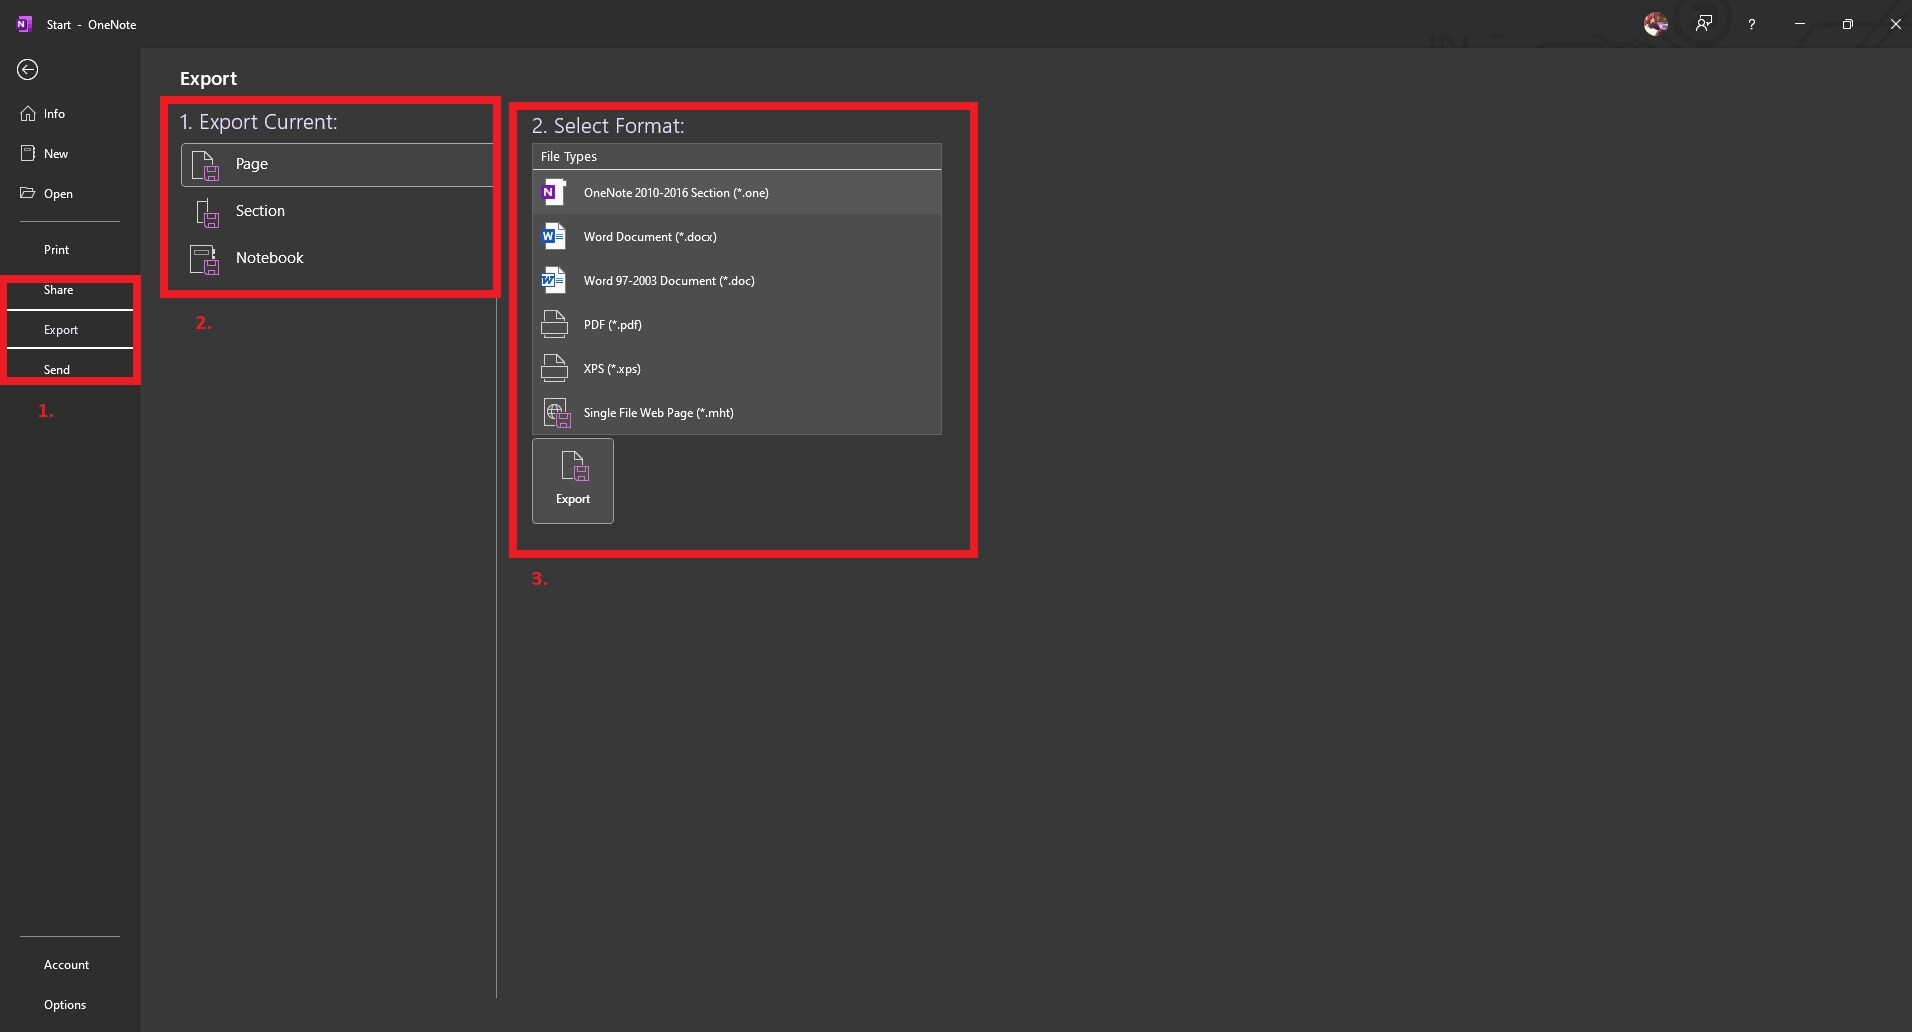Choose Word 97-2003 Document (*.doc) format
Viewport: 1912px width, 1032px height.
tap(737, 280)
